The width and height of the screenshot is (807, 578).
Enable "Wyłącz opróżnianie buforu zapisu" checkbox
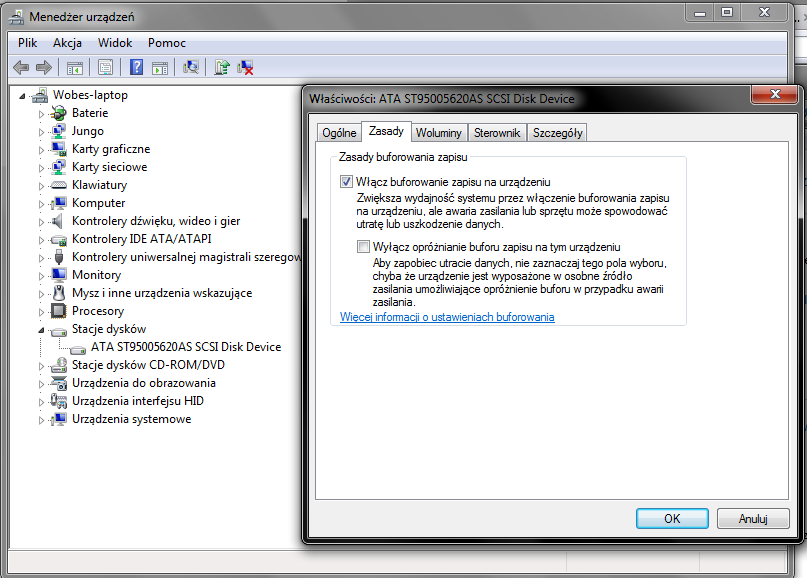(x=364, y=247)
